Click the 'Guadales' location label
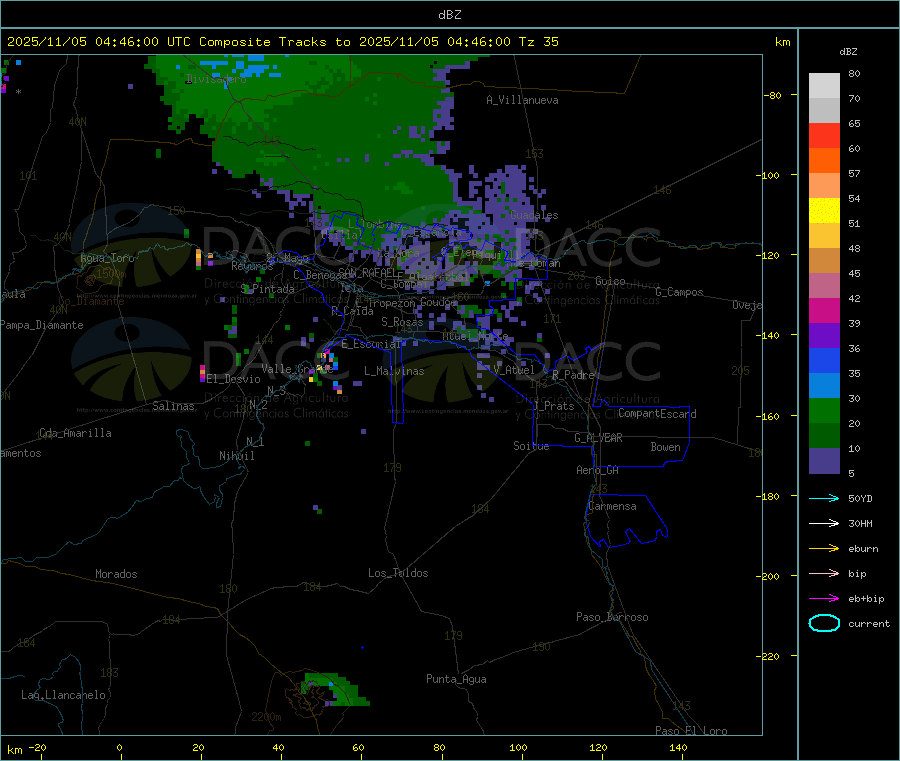 (x=534, y=215)
